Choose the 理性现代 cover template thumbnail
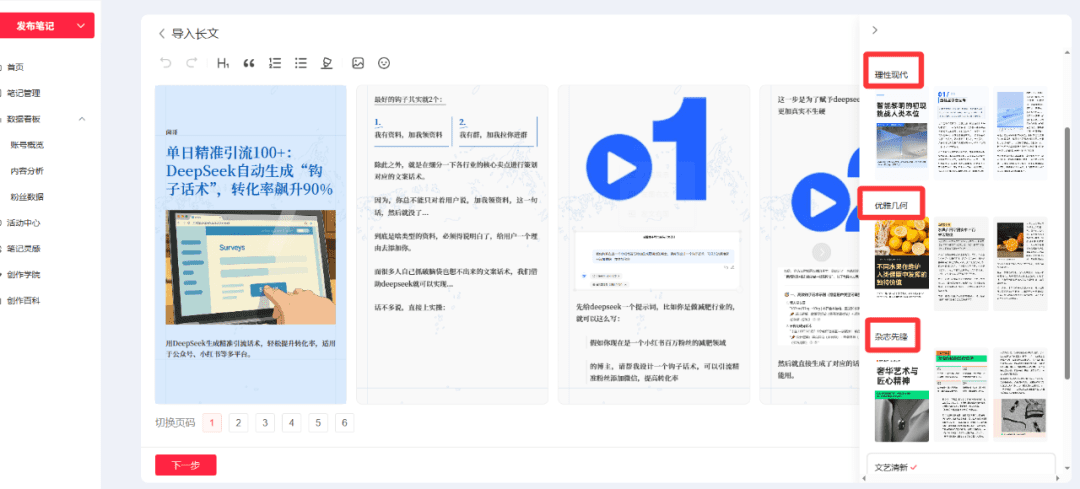Screen dimensions: 1080x489 901,132
